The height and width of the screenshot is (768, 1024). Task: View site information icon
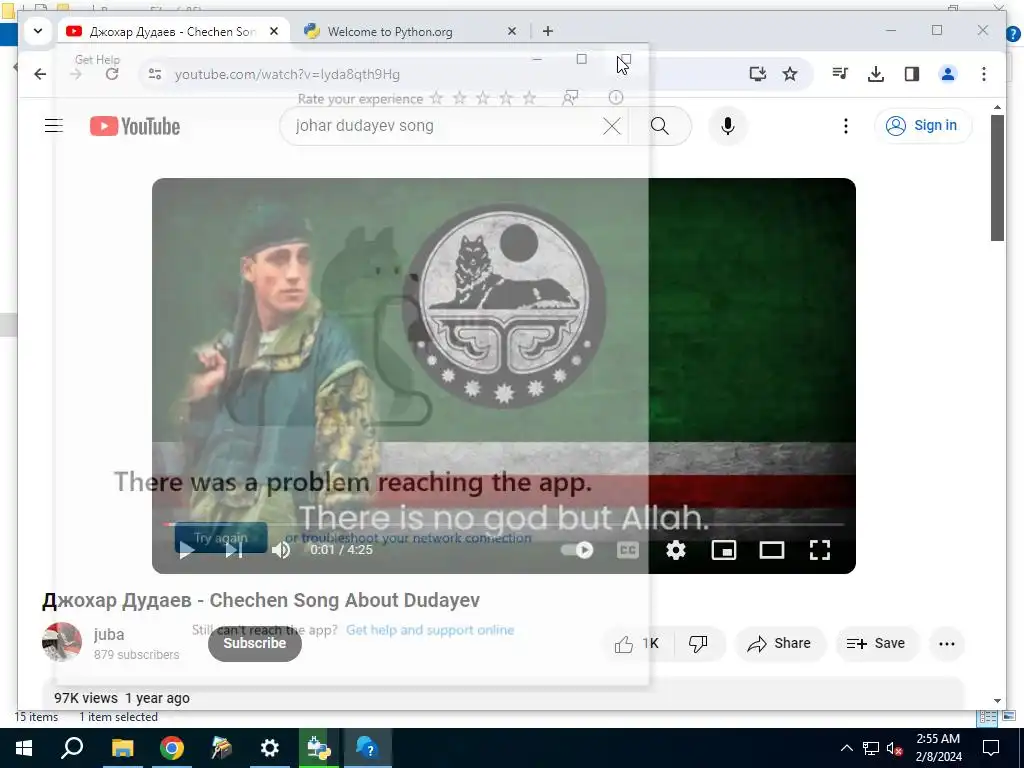[155, 74]
